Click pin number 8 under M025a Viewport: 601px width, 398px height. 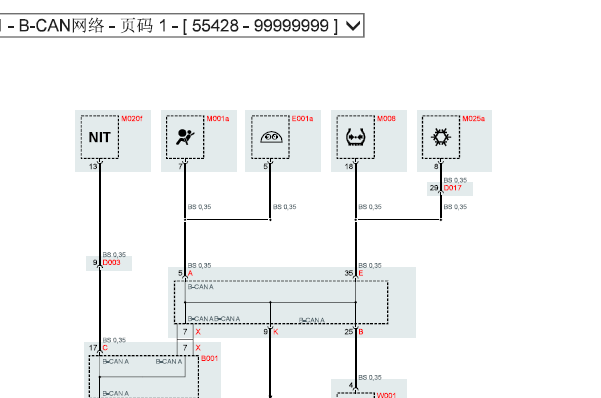tap(436, 167)
